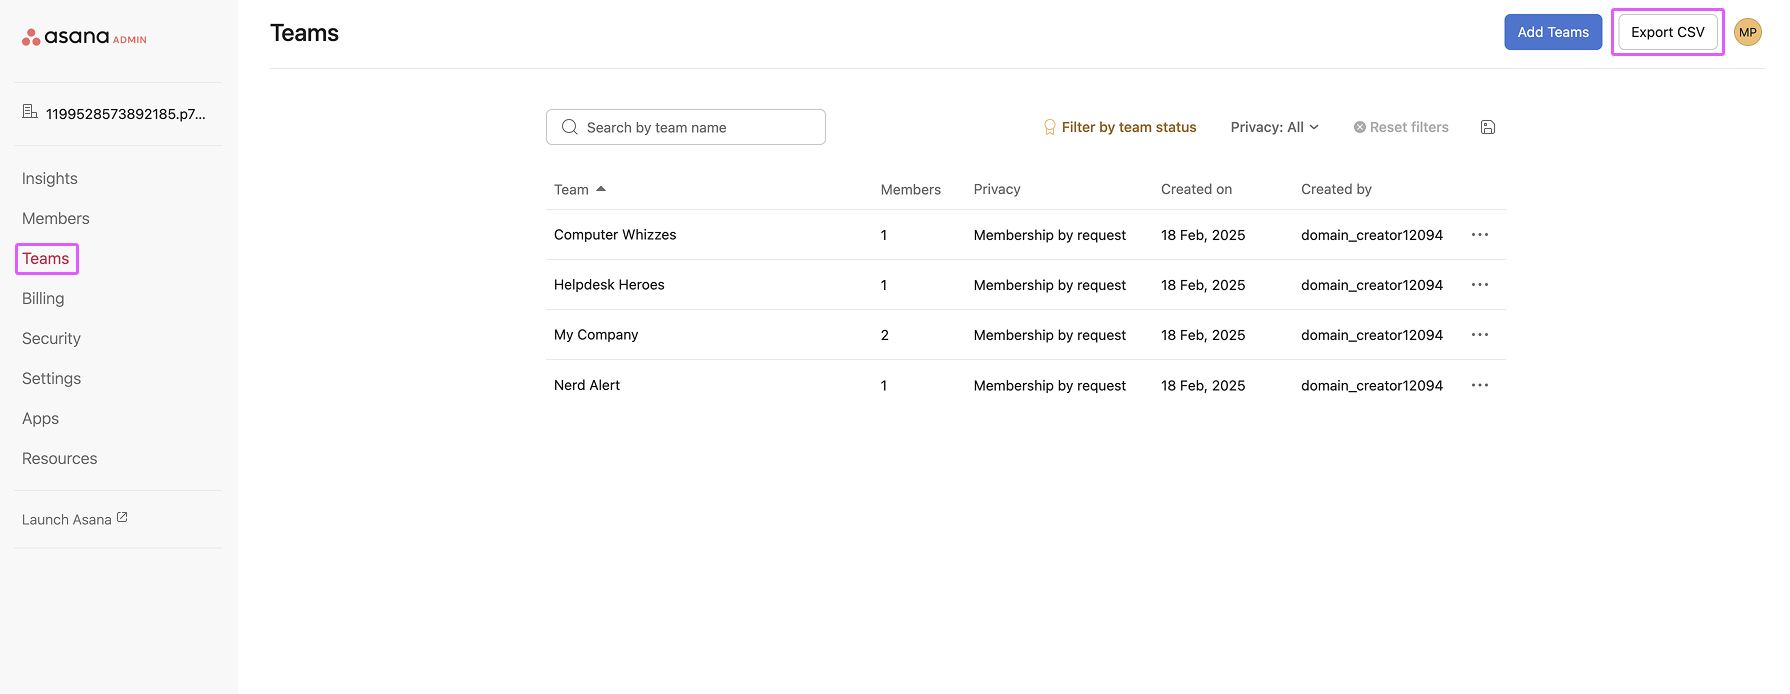This screenshot has height=694, width=1790.
Task: Open more options for Computer Whizzes
Action: tap(1479, 235)
